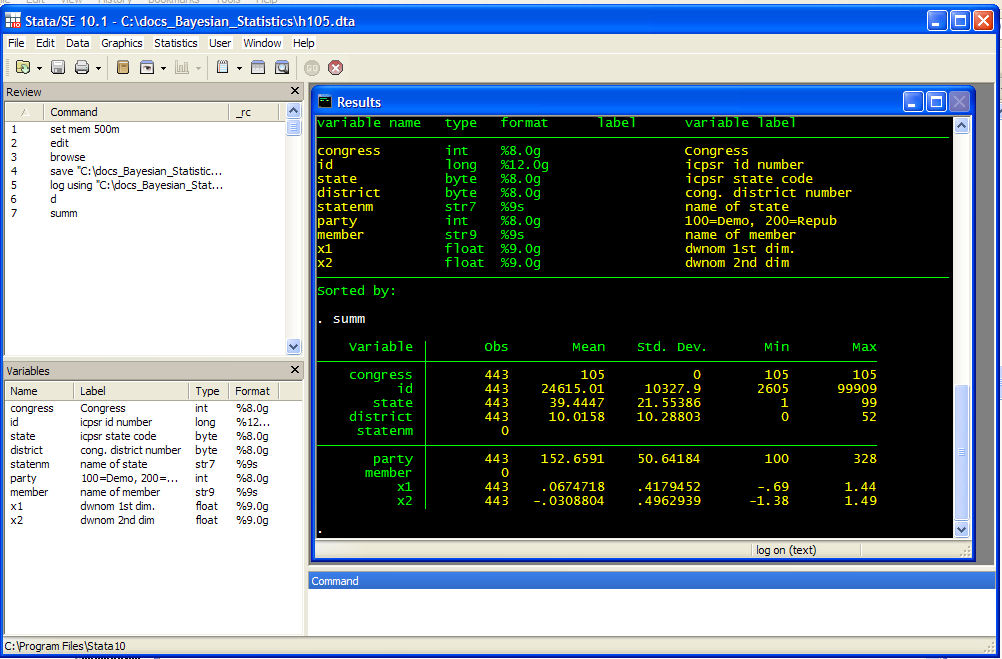Screen dimensions: 1002x659
Task: Click the Print toolbar icon
Action: point(82,68)
